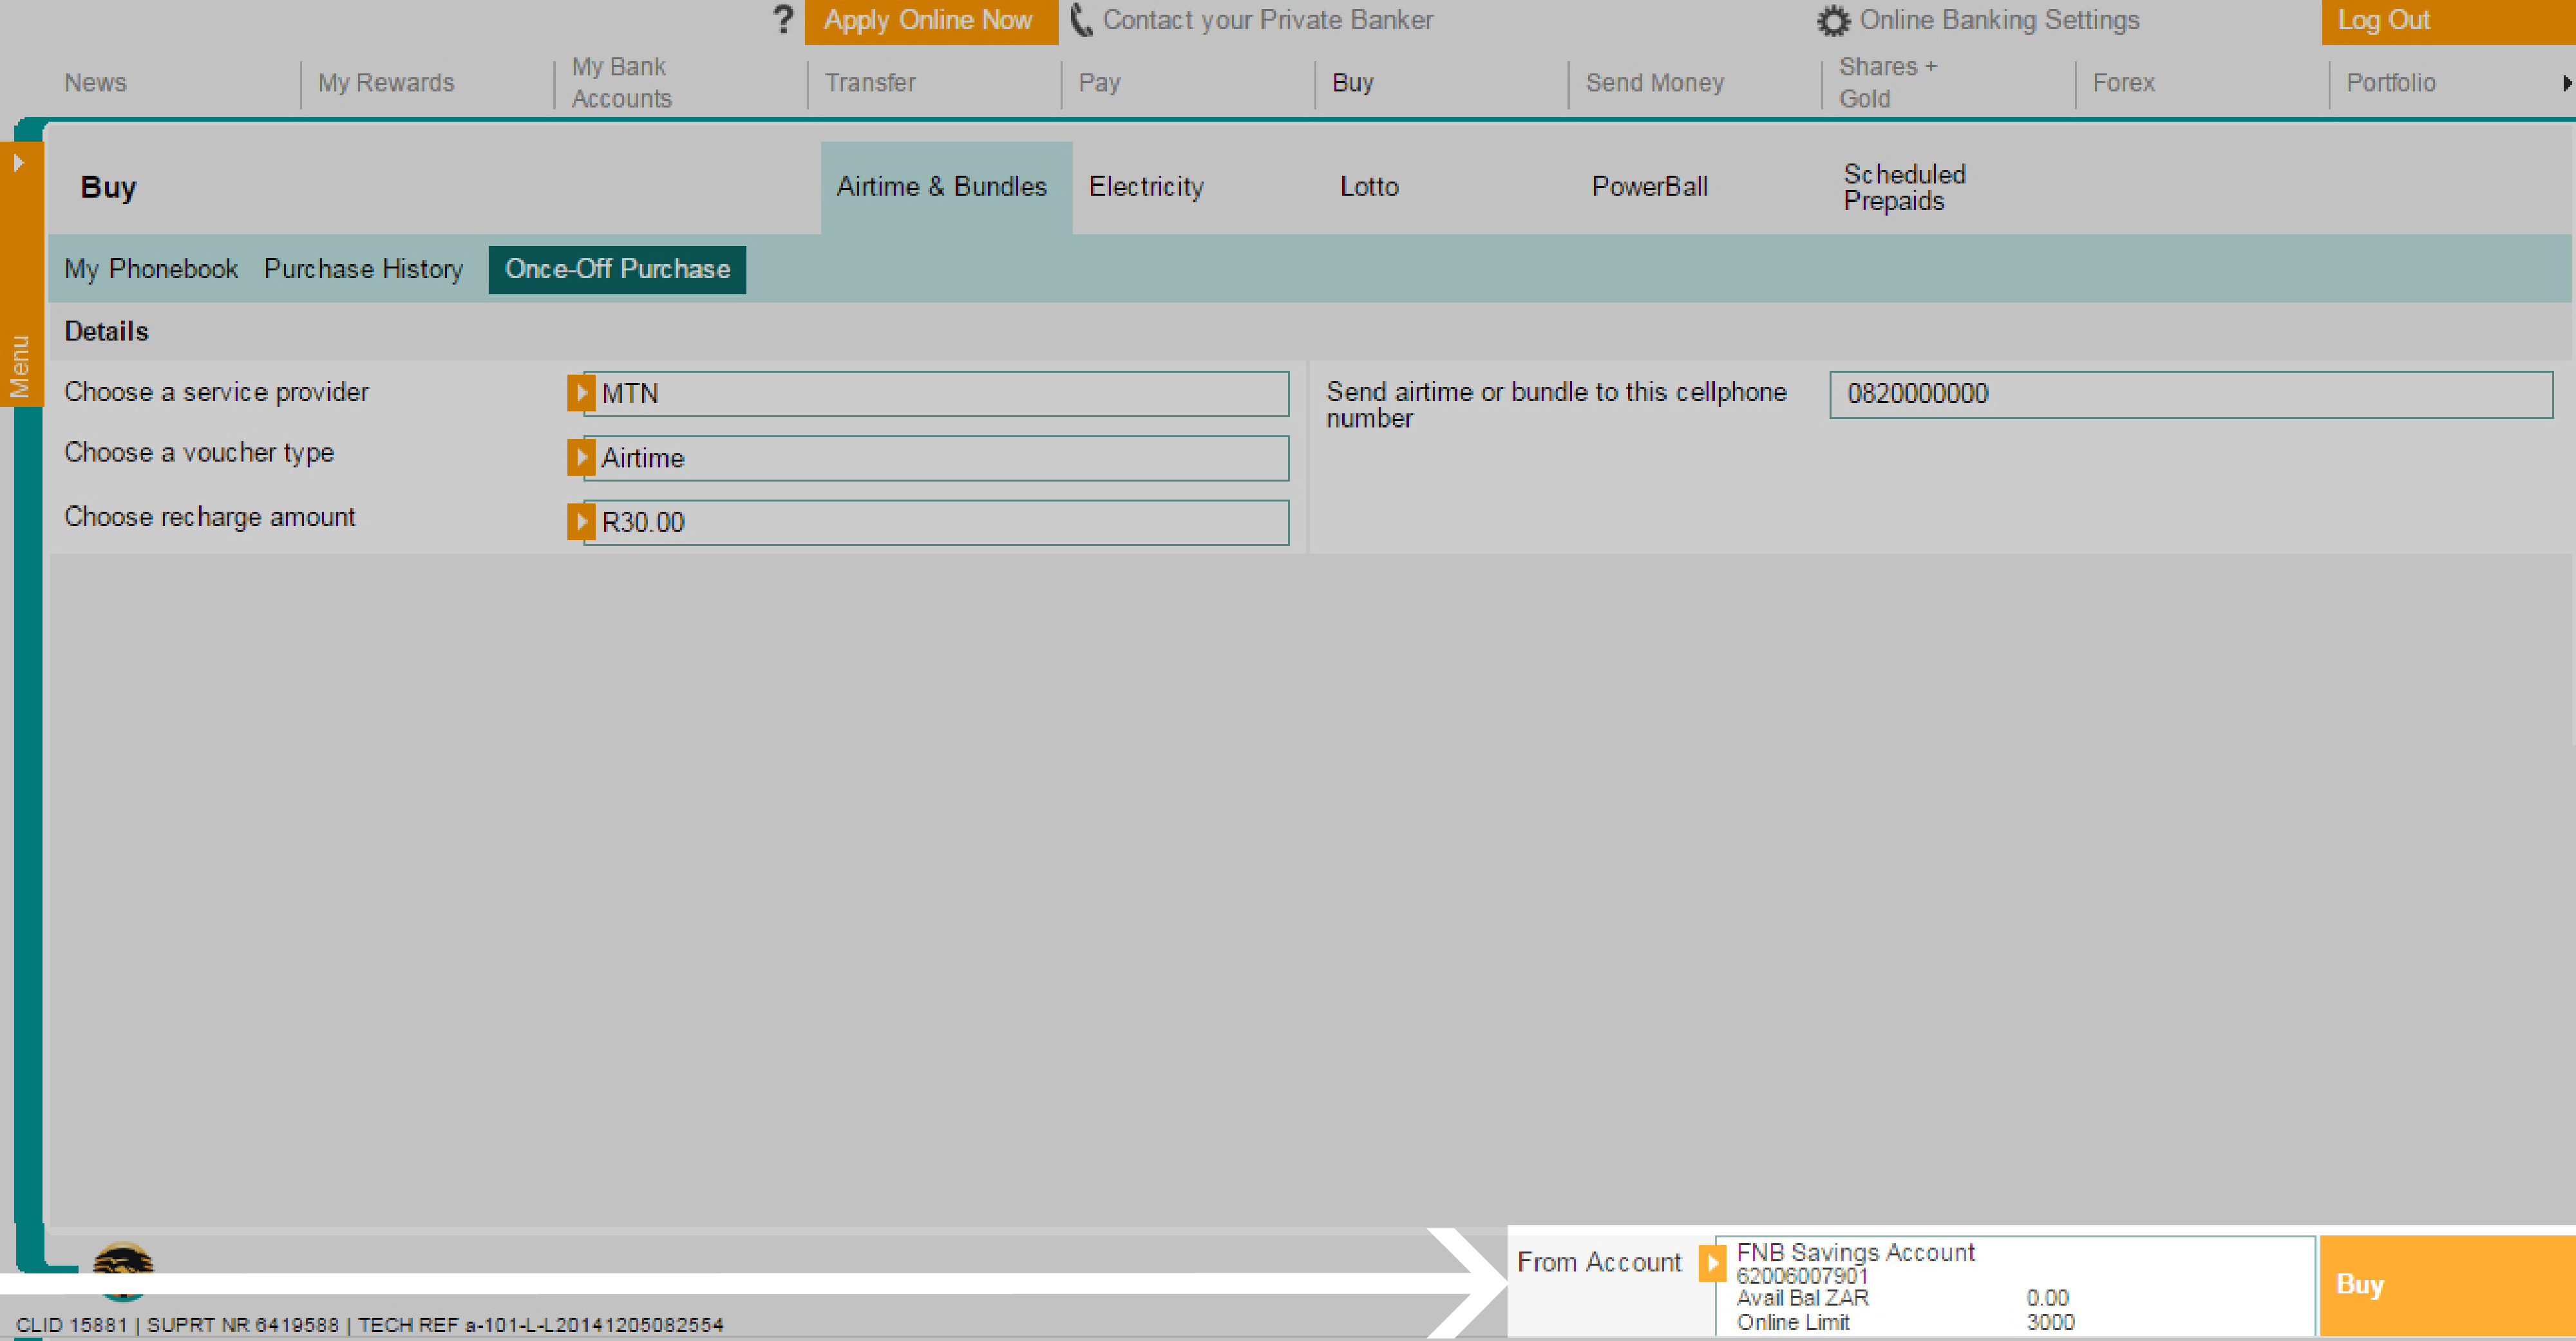This screenshot has height=1341, width=2576.
Task: Click the account number 62006007901
Action: point(1802,1275)
